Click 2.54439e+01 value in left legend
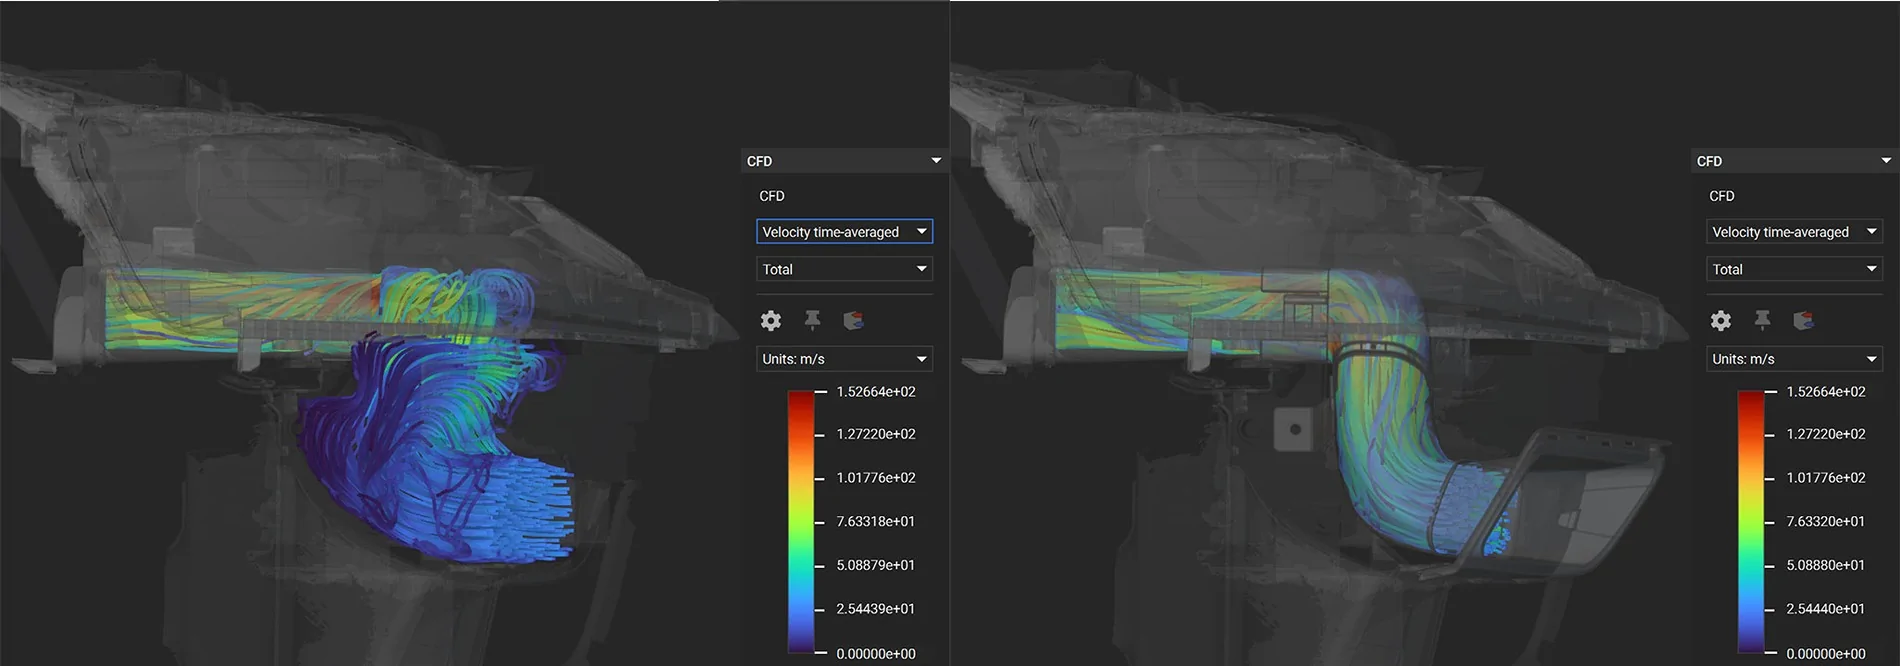The width and height of the screenshot is (1900, 666). pos(876,609)
